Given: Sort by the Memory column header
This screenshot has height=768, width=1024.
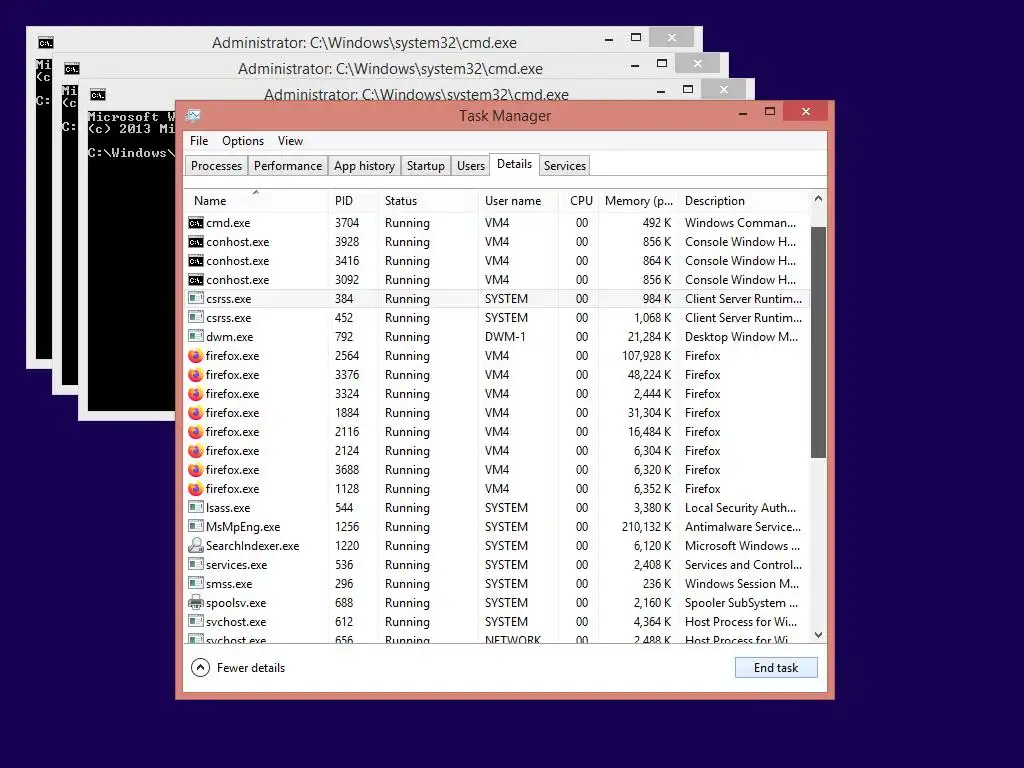Looking at the screenshot, I should click(638, 200).
